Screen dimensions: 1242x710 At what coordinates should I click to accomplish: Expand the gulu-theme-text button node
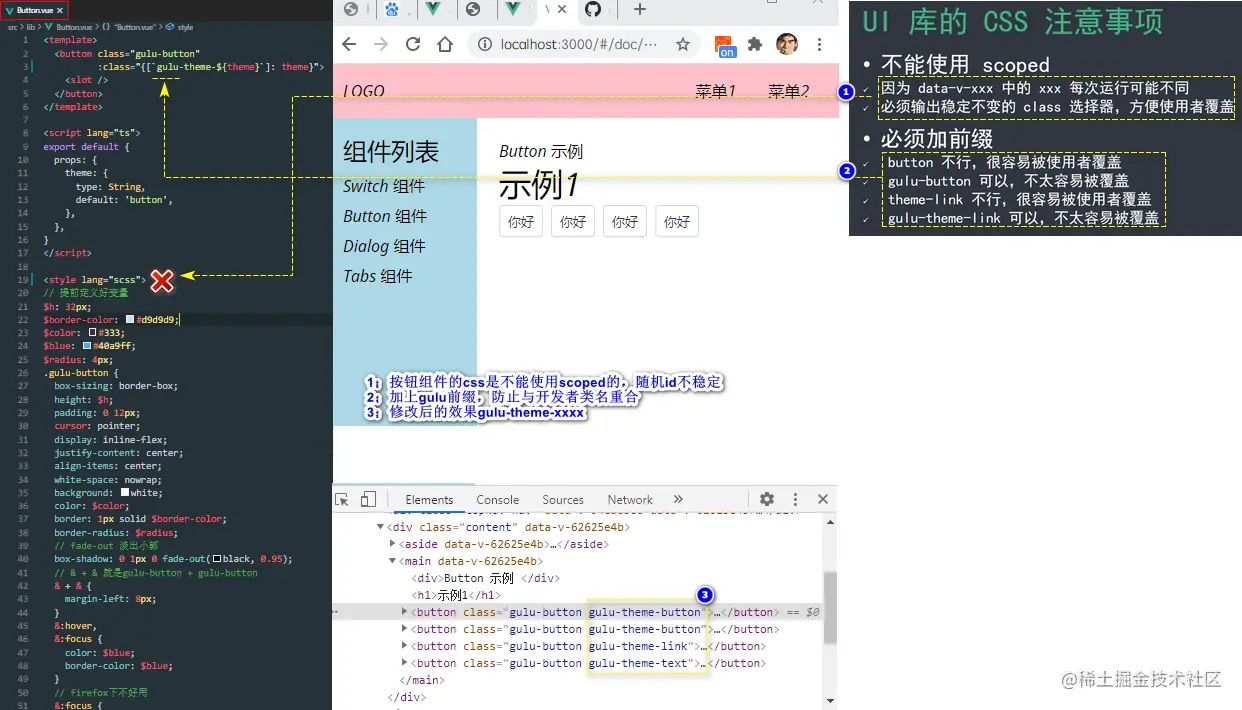pos(404,663)
